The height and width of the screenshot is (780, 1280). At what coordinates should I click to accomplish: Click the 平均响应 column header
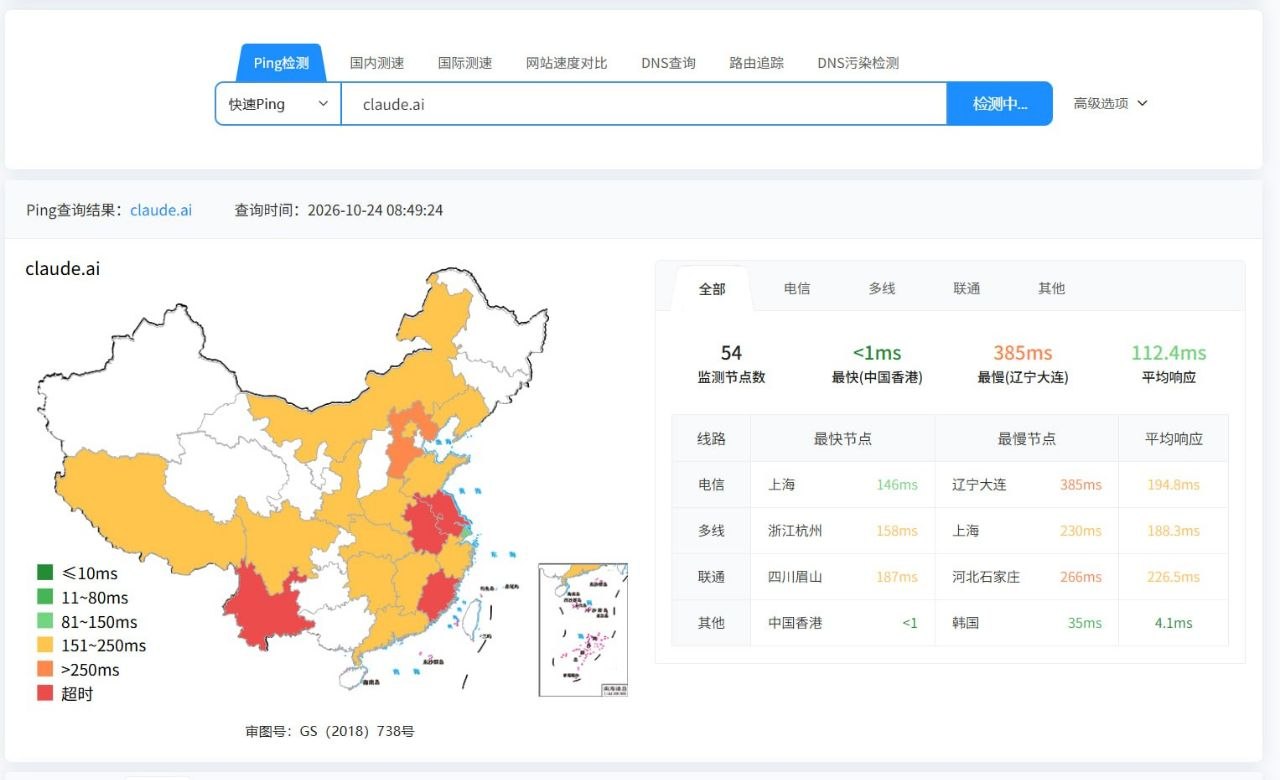1174,438
